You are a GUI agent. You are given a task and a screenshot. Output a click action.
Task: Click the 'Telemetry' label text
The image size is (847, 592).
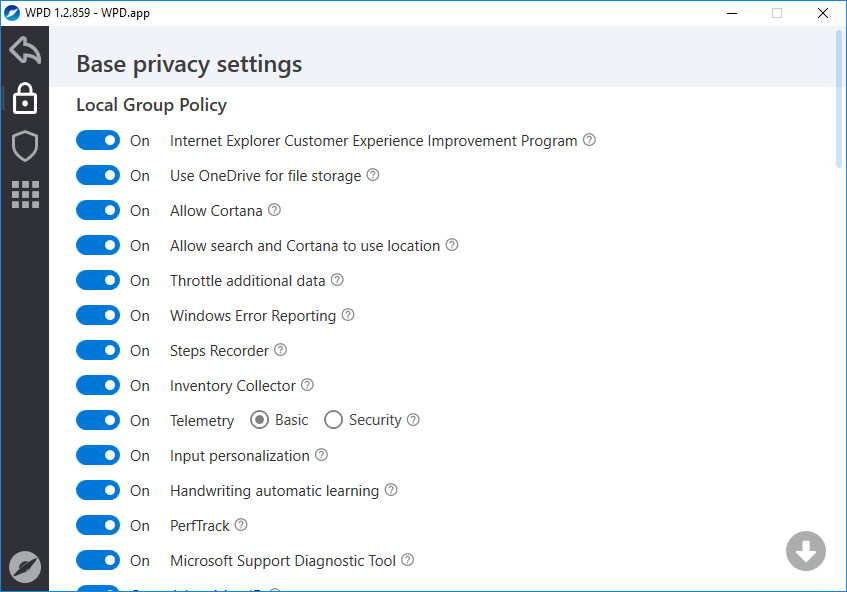pos(202,421)
